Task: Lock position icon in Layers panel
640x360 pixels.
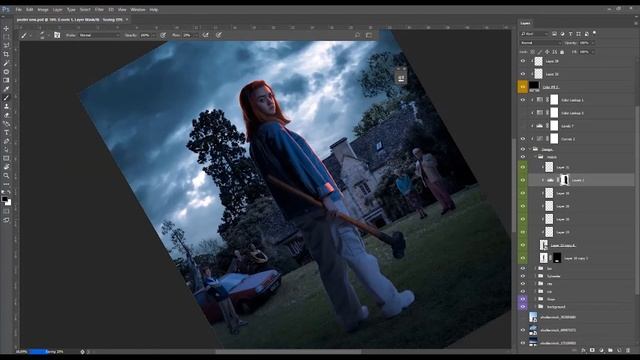Action: (x=547, y=52)
